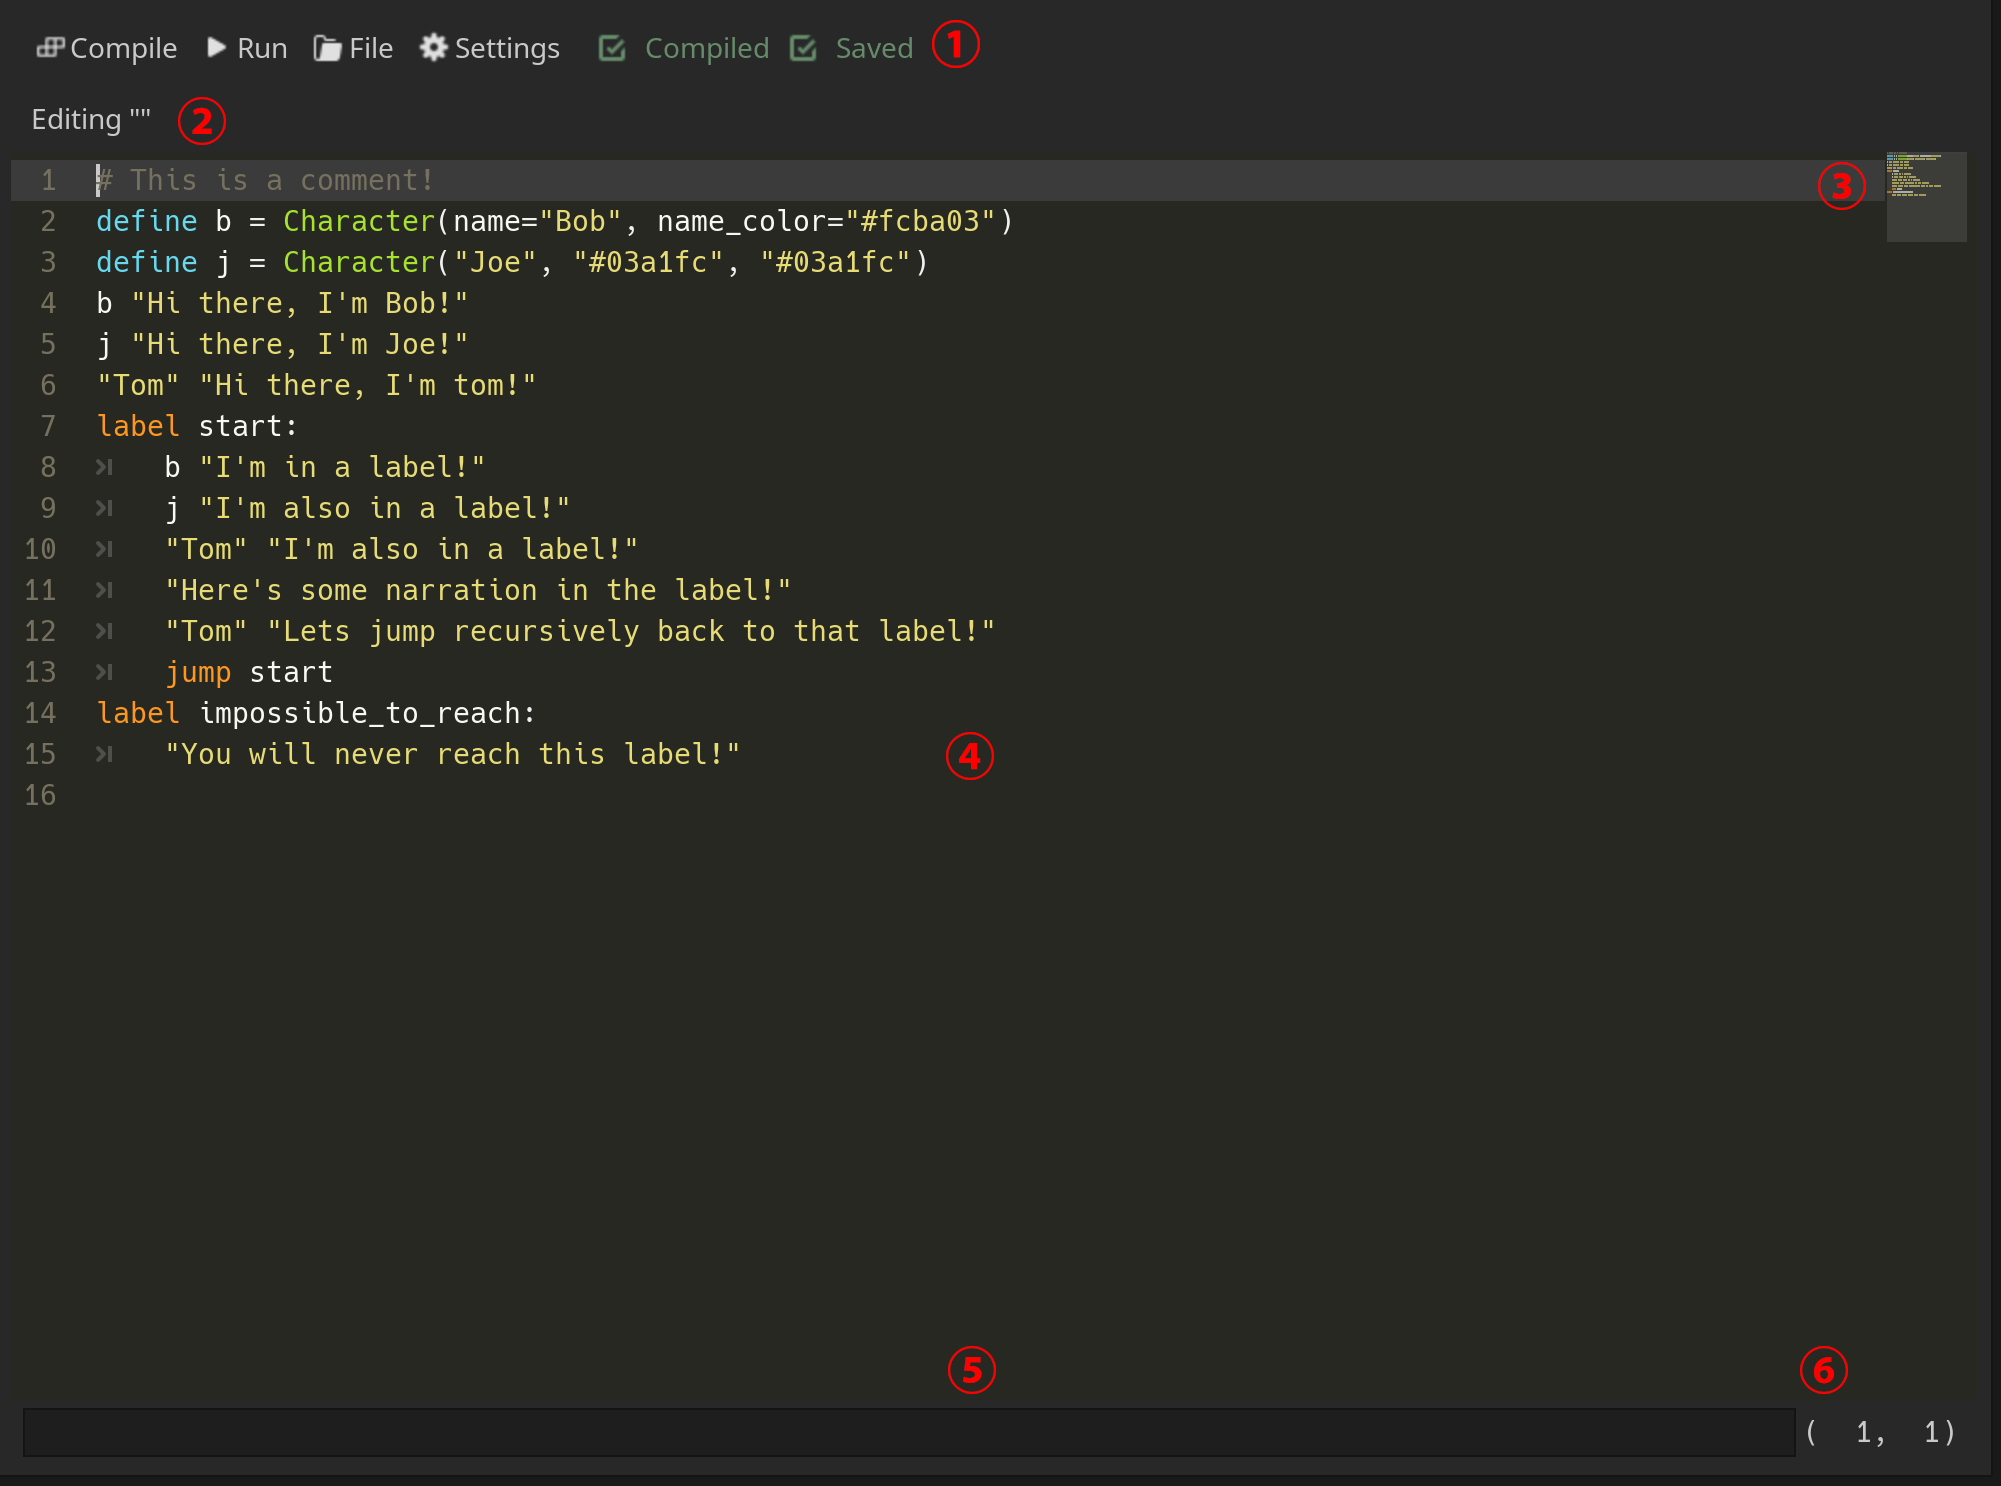
Task: Click the "You will never reach this label!" line
Action: pyautogui.click(x=452, y=754)
